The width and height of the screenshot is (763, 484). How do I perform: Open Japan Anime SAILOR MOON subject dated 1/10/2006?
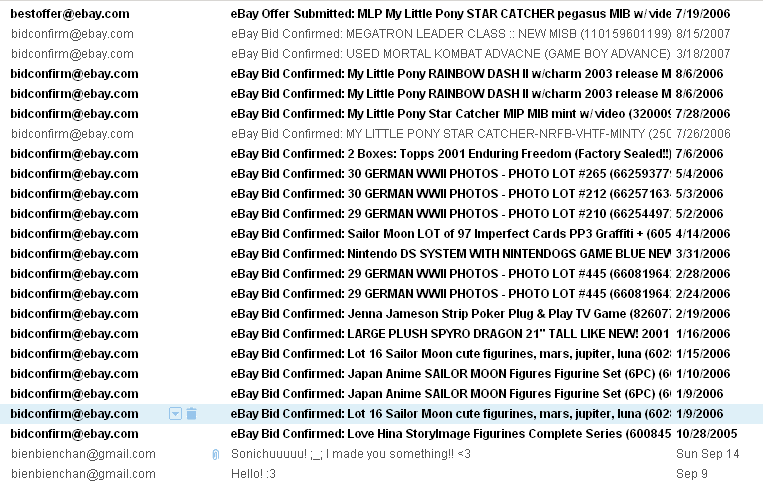[451, 374]
